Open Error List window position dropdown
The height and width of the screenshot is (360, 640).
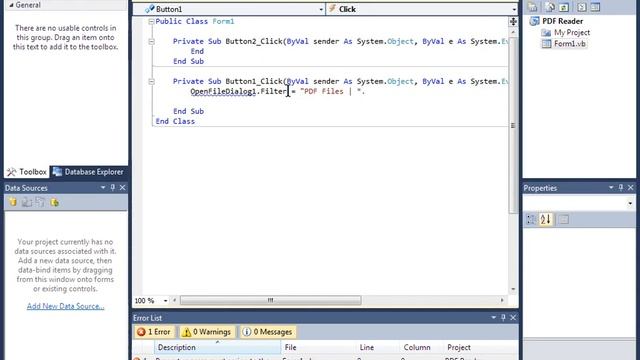[493, 318]
